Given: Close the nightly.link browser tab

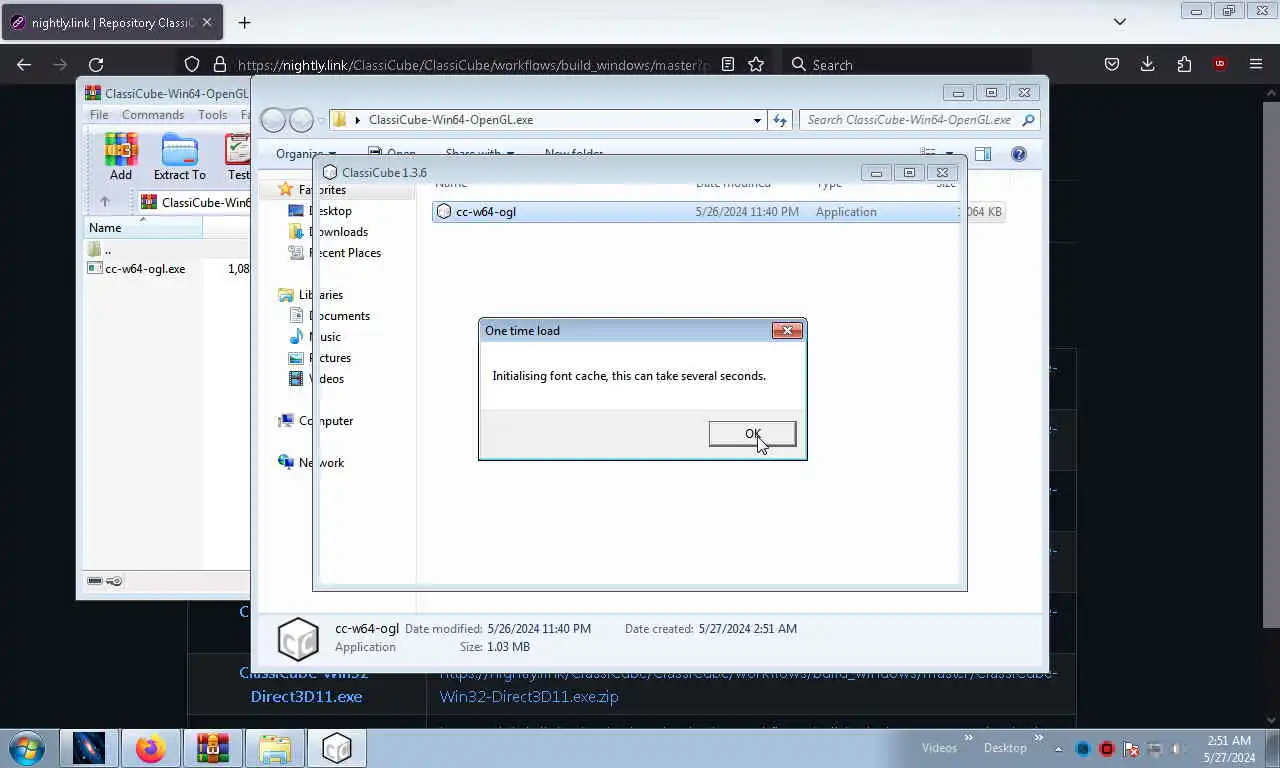Looking at the screenshot, I should tap(206, 22).
